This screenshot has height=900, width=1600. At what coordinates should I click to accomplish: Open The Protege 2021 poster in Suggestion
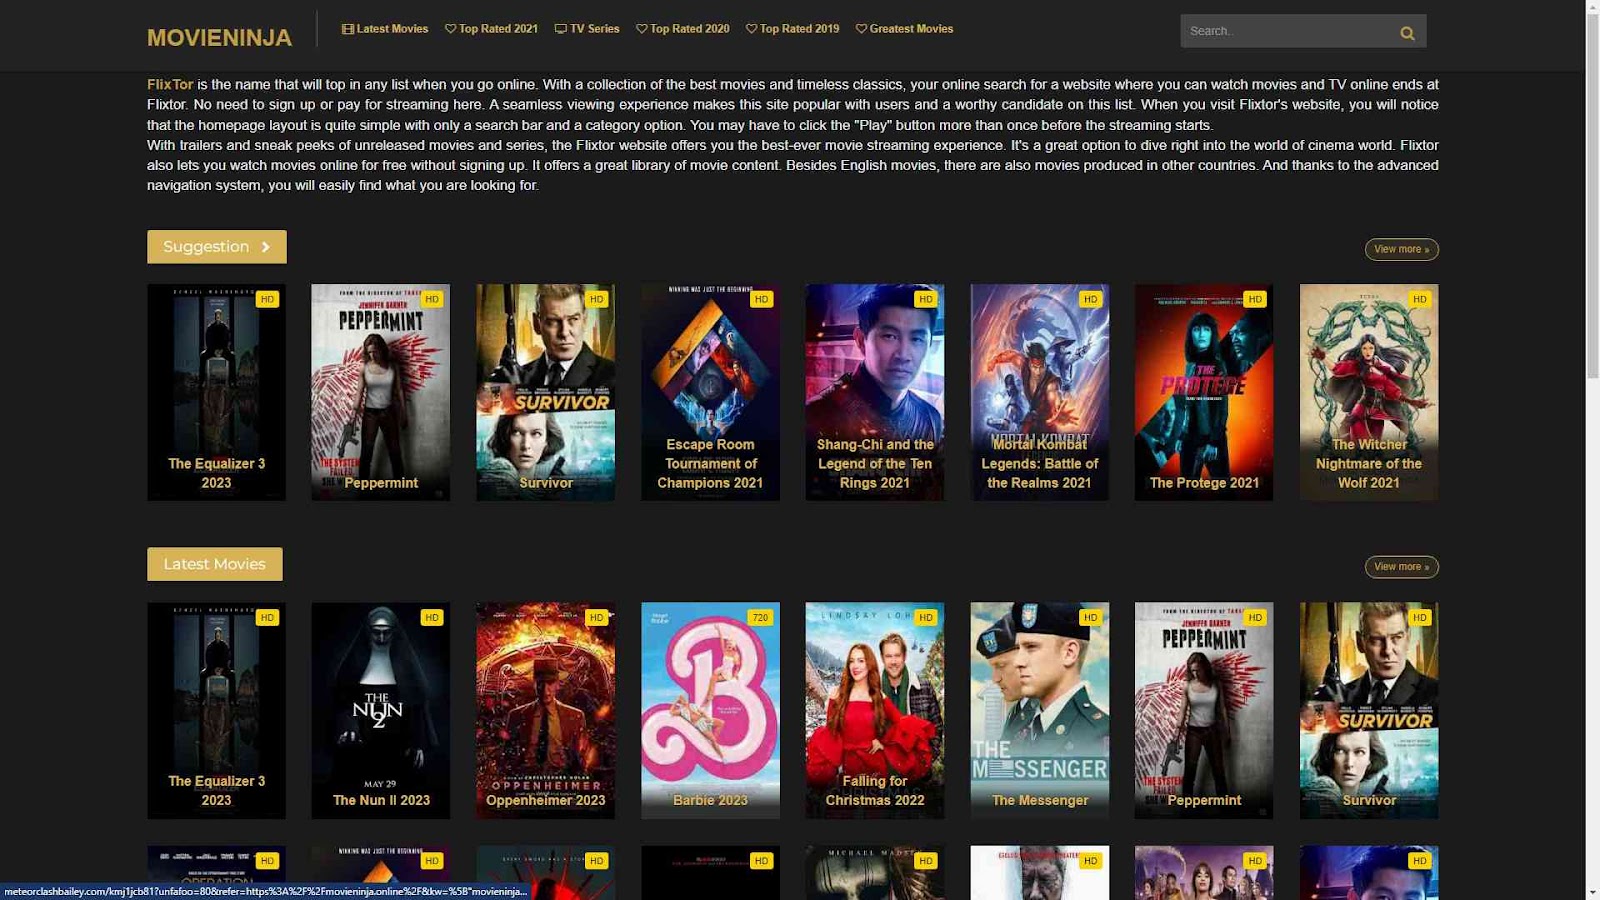click(1203, 392)
